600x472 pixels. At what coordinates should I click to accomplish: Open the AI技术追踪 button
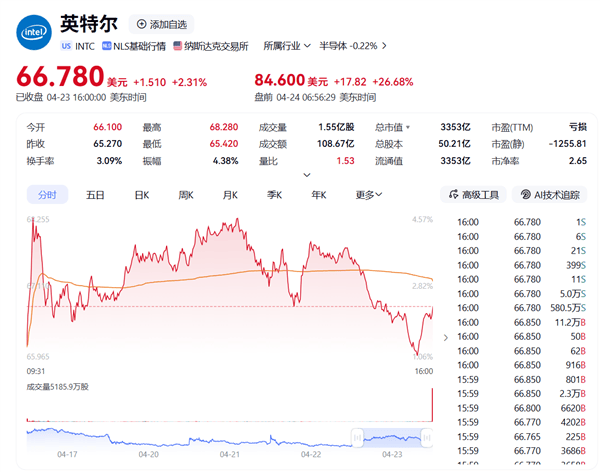(550, 194)
